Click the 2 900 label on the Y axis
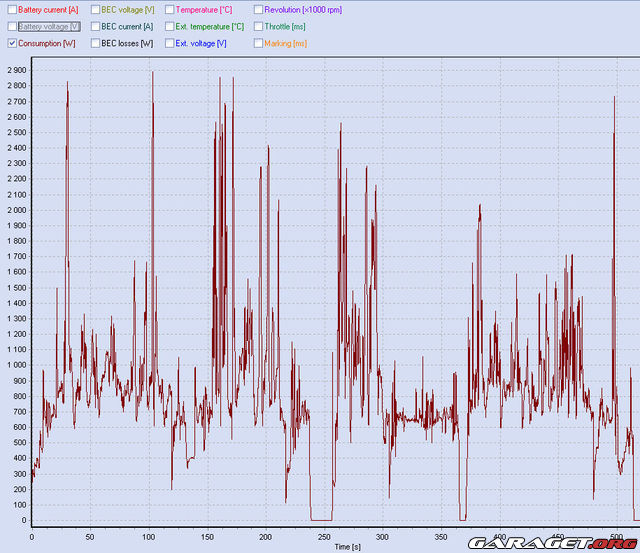Screen dimensions: 640x553 click(16, 70)
